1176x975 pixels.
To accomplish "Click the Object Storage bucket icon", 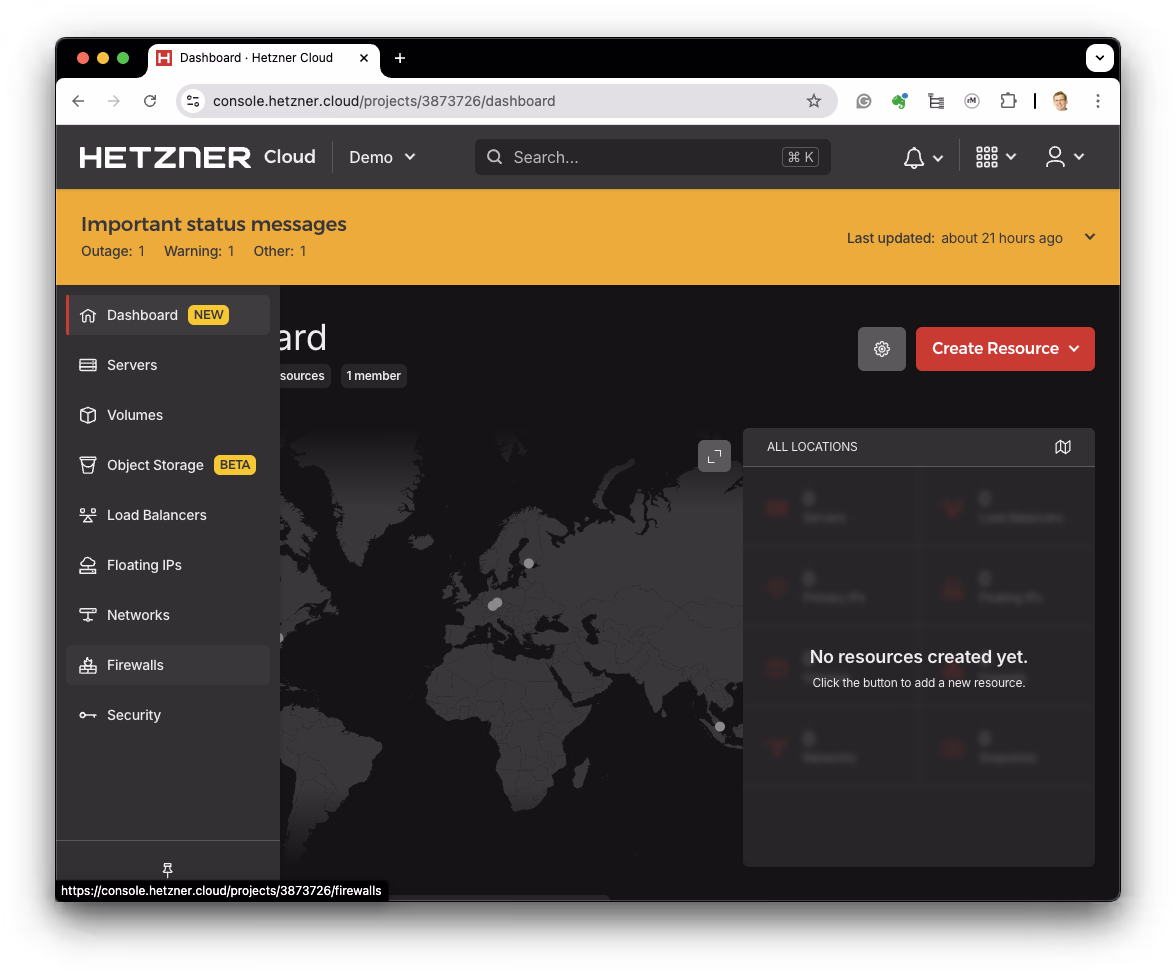I will point(88,465).
